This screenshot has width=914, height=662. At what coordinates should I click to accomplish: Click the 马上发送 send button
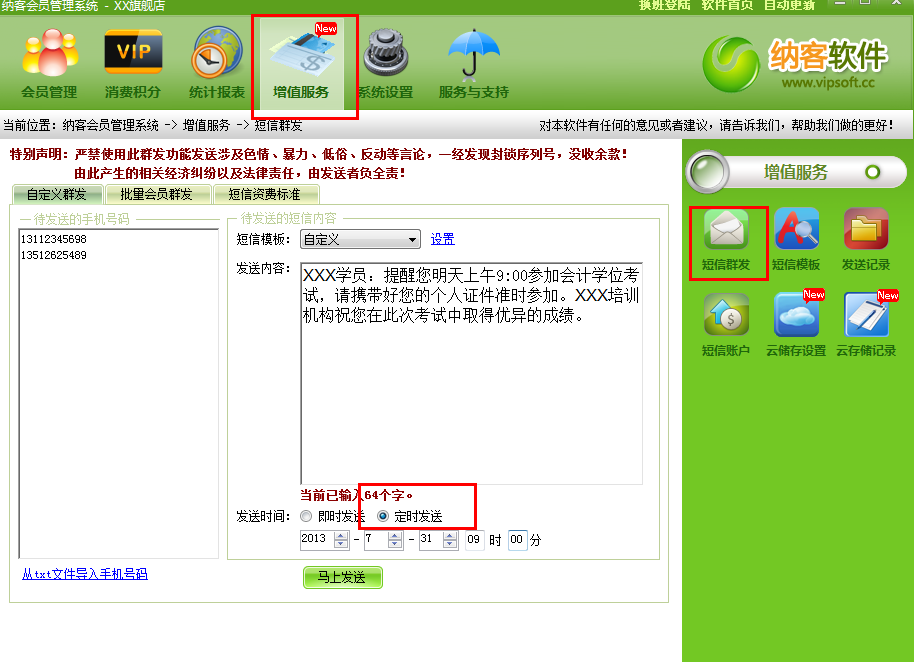click(x=342, y=578)
